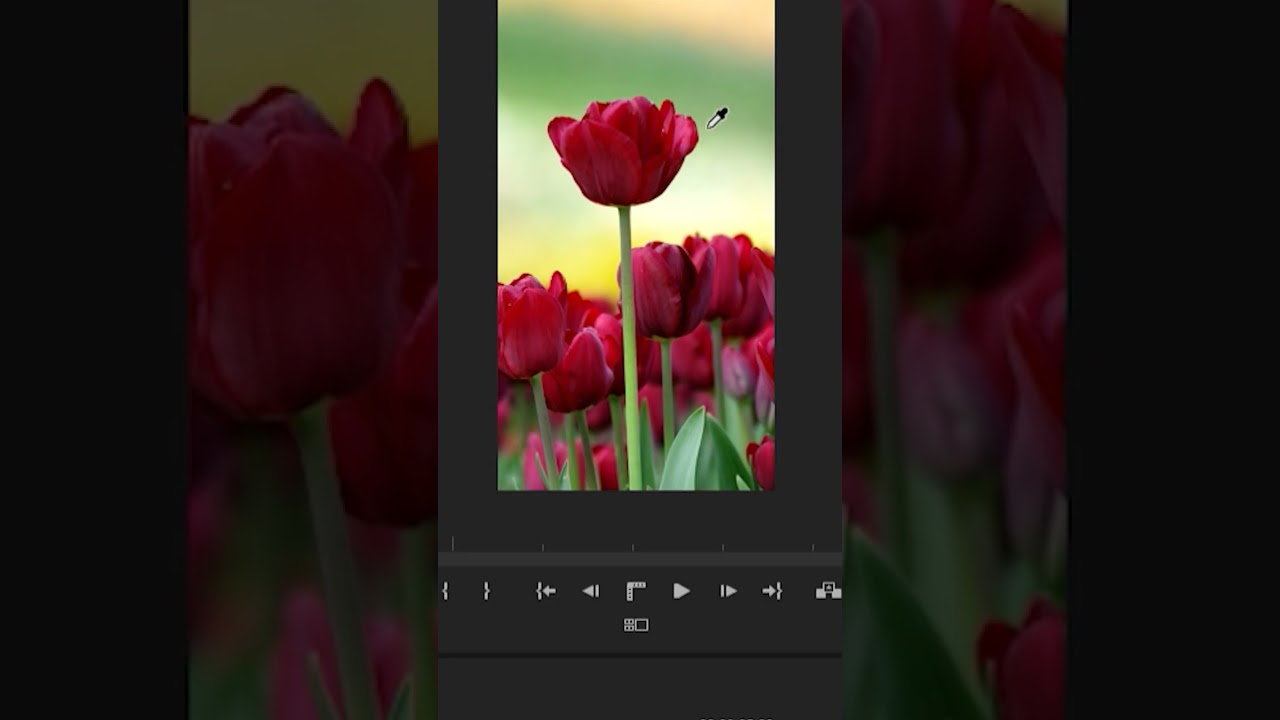Click the monitor time ruler

pyautogui.click(x=640, y=543)
